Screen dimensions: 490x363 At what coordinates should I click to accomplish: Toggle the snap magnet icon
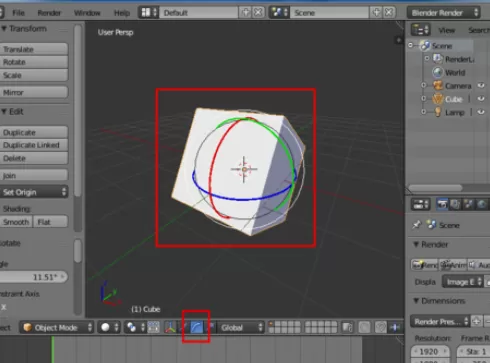(380, 327)
